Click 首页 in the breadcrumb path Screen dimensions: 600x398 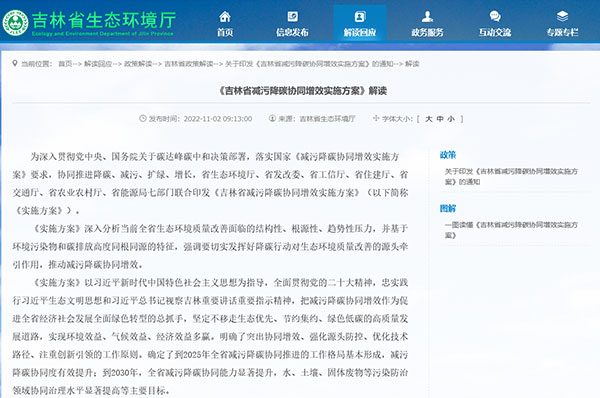click(x=65, y=64)
